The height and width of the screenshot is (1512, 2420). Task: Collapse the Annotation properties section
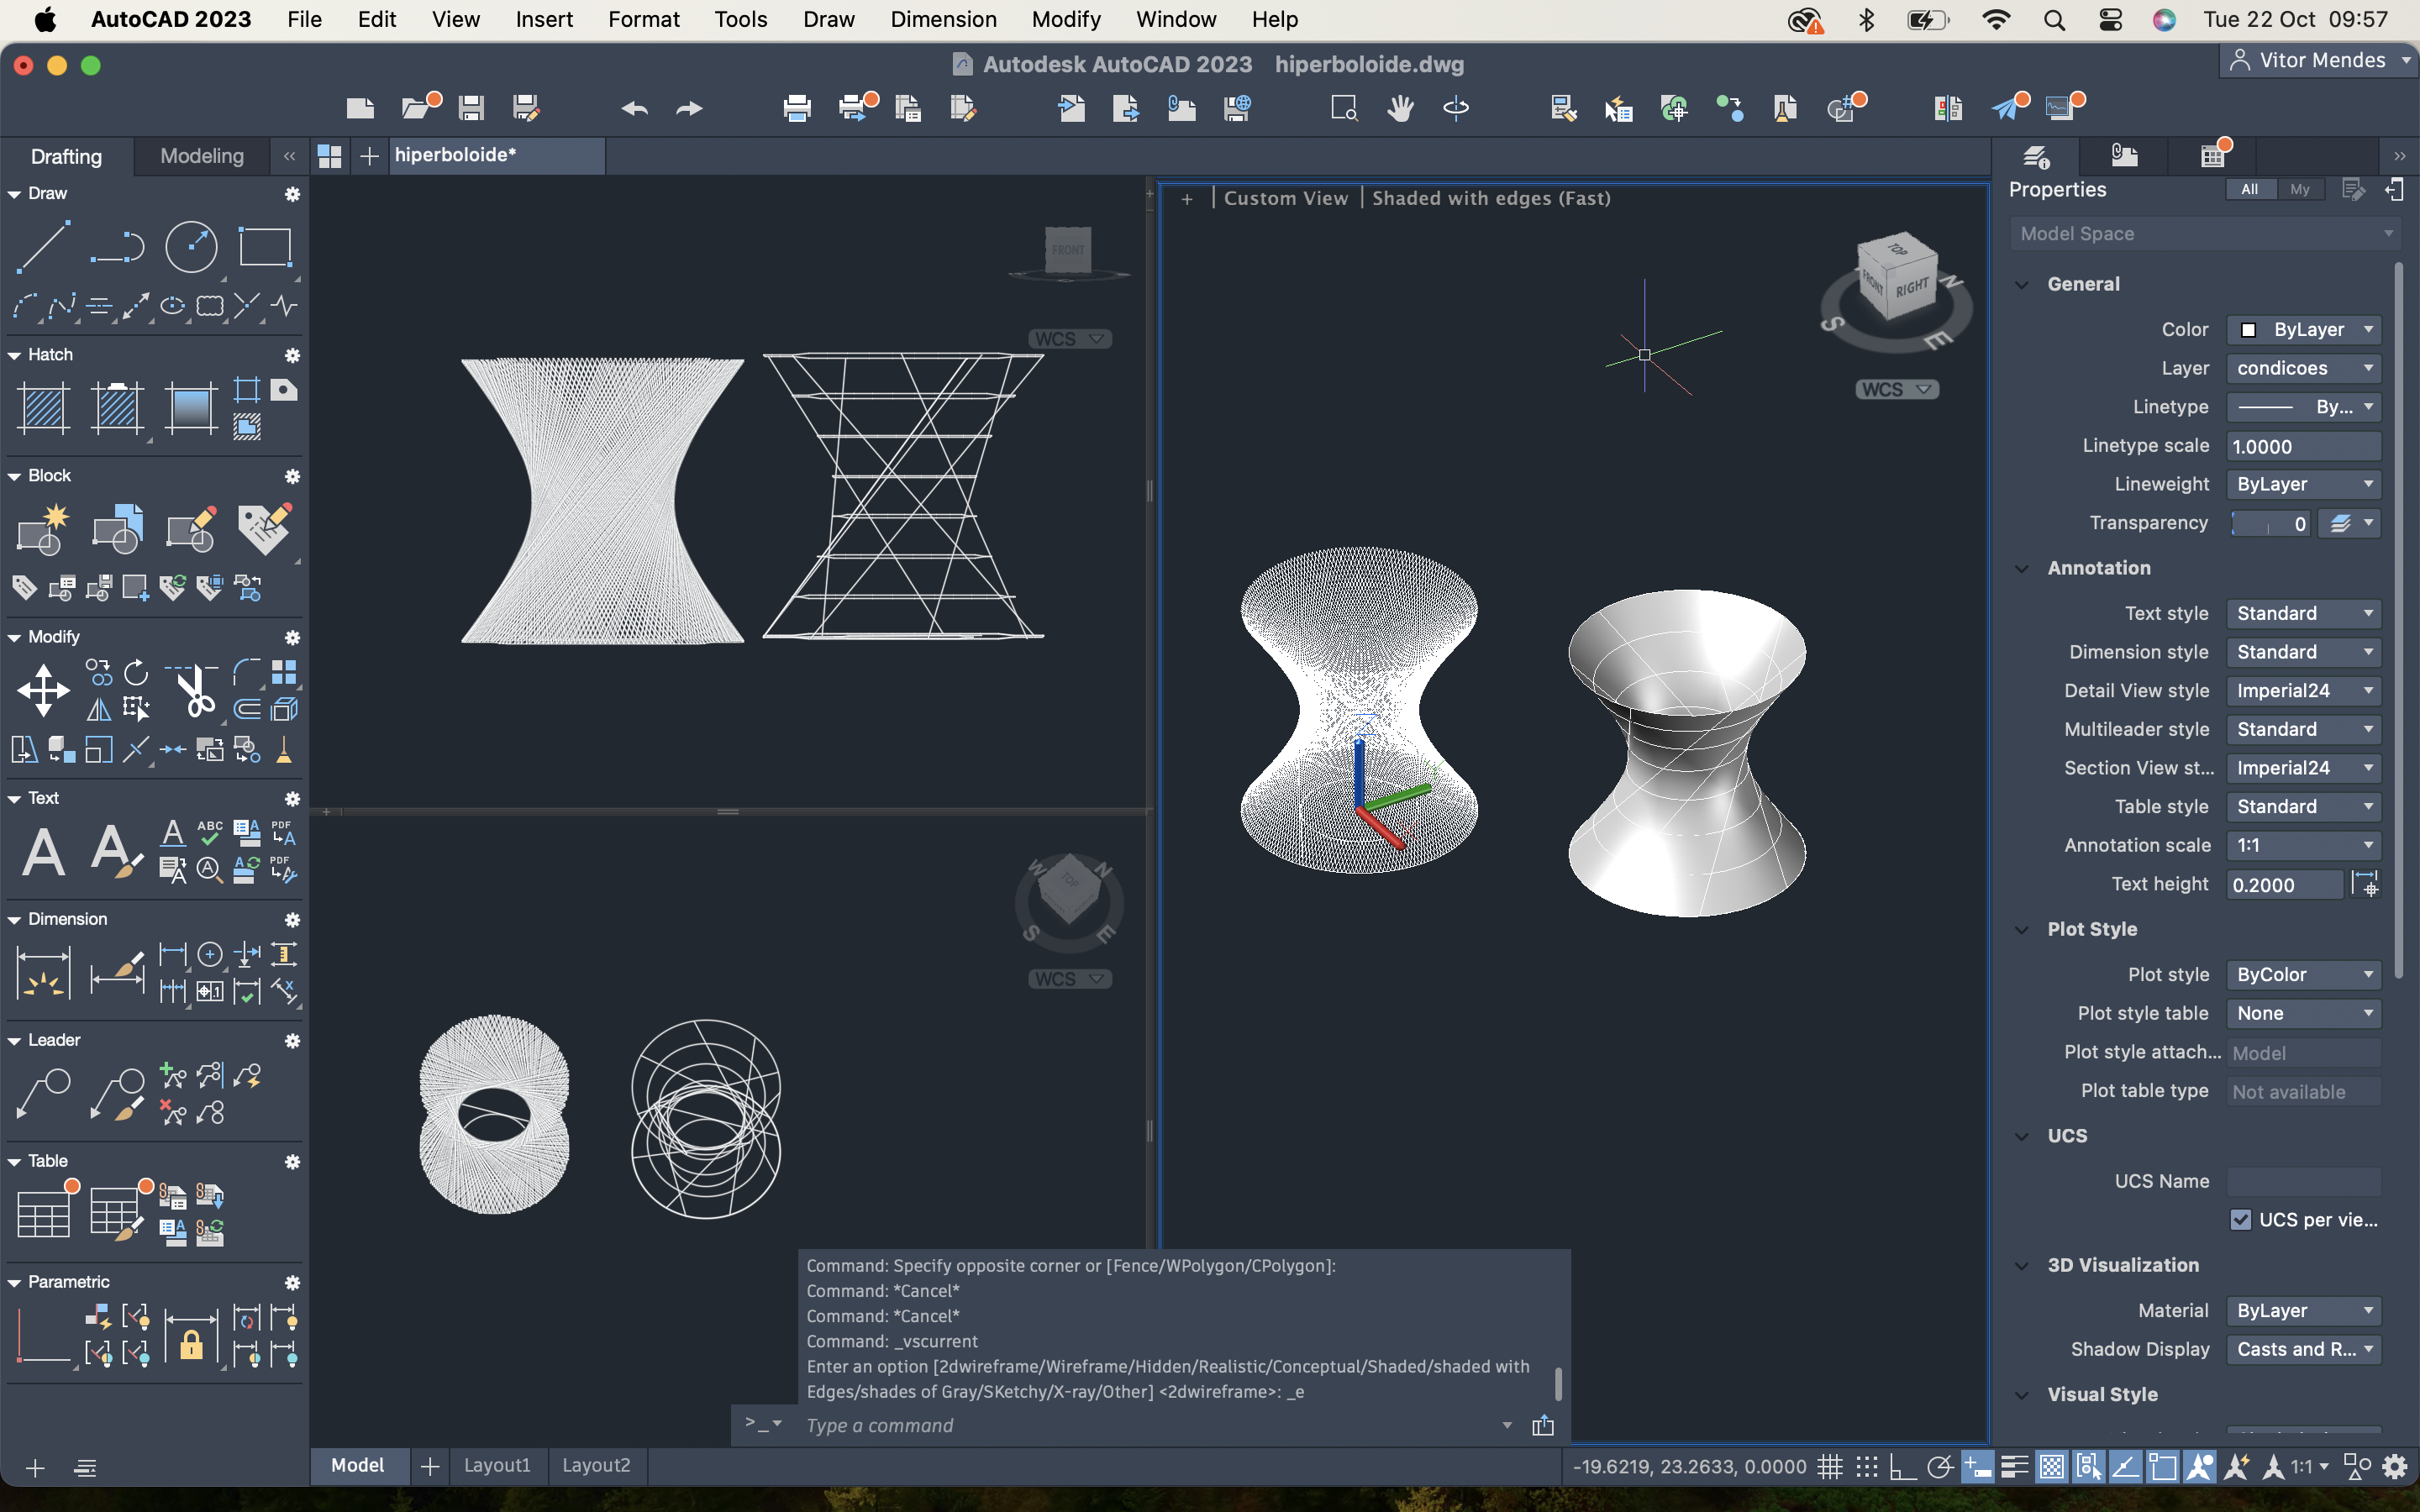pyautogui.click(x=2022, y=568)
